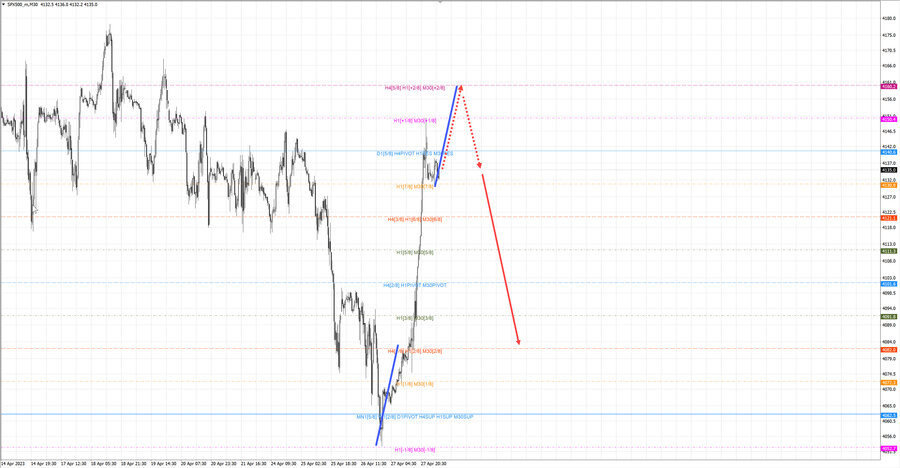Click the magenta 4150.4 price tag
This screenshot has height=468, width=900.
click(889, 119)
